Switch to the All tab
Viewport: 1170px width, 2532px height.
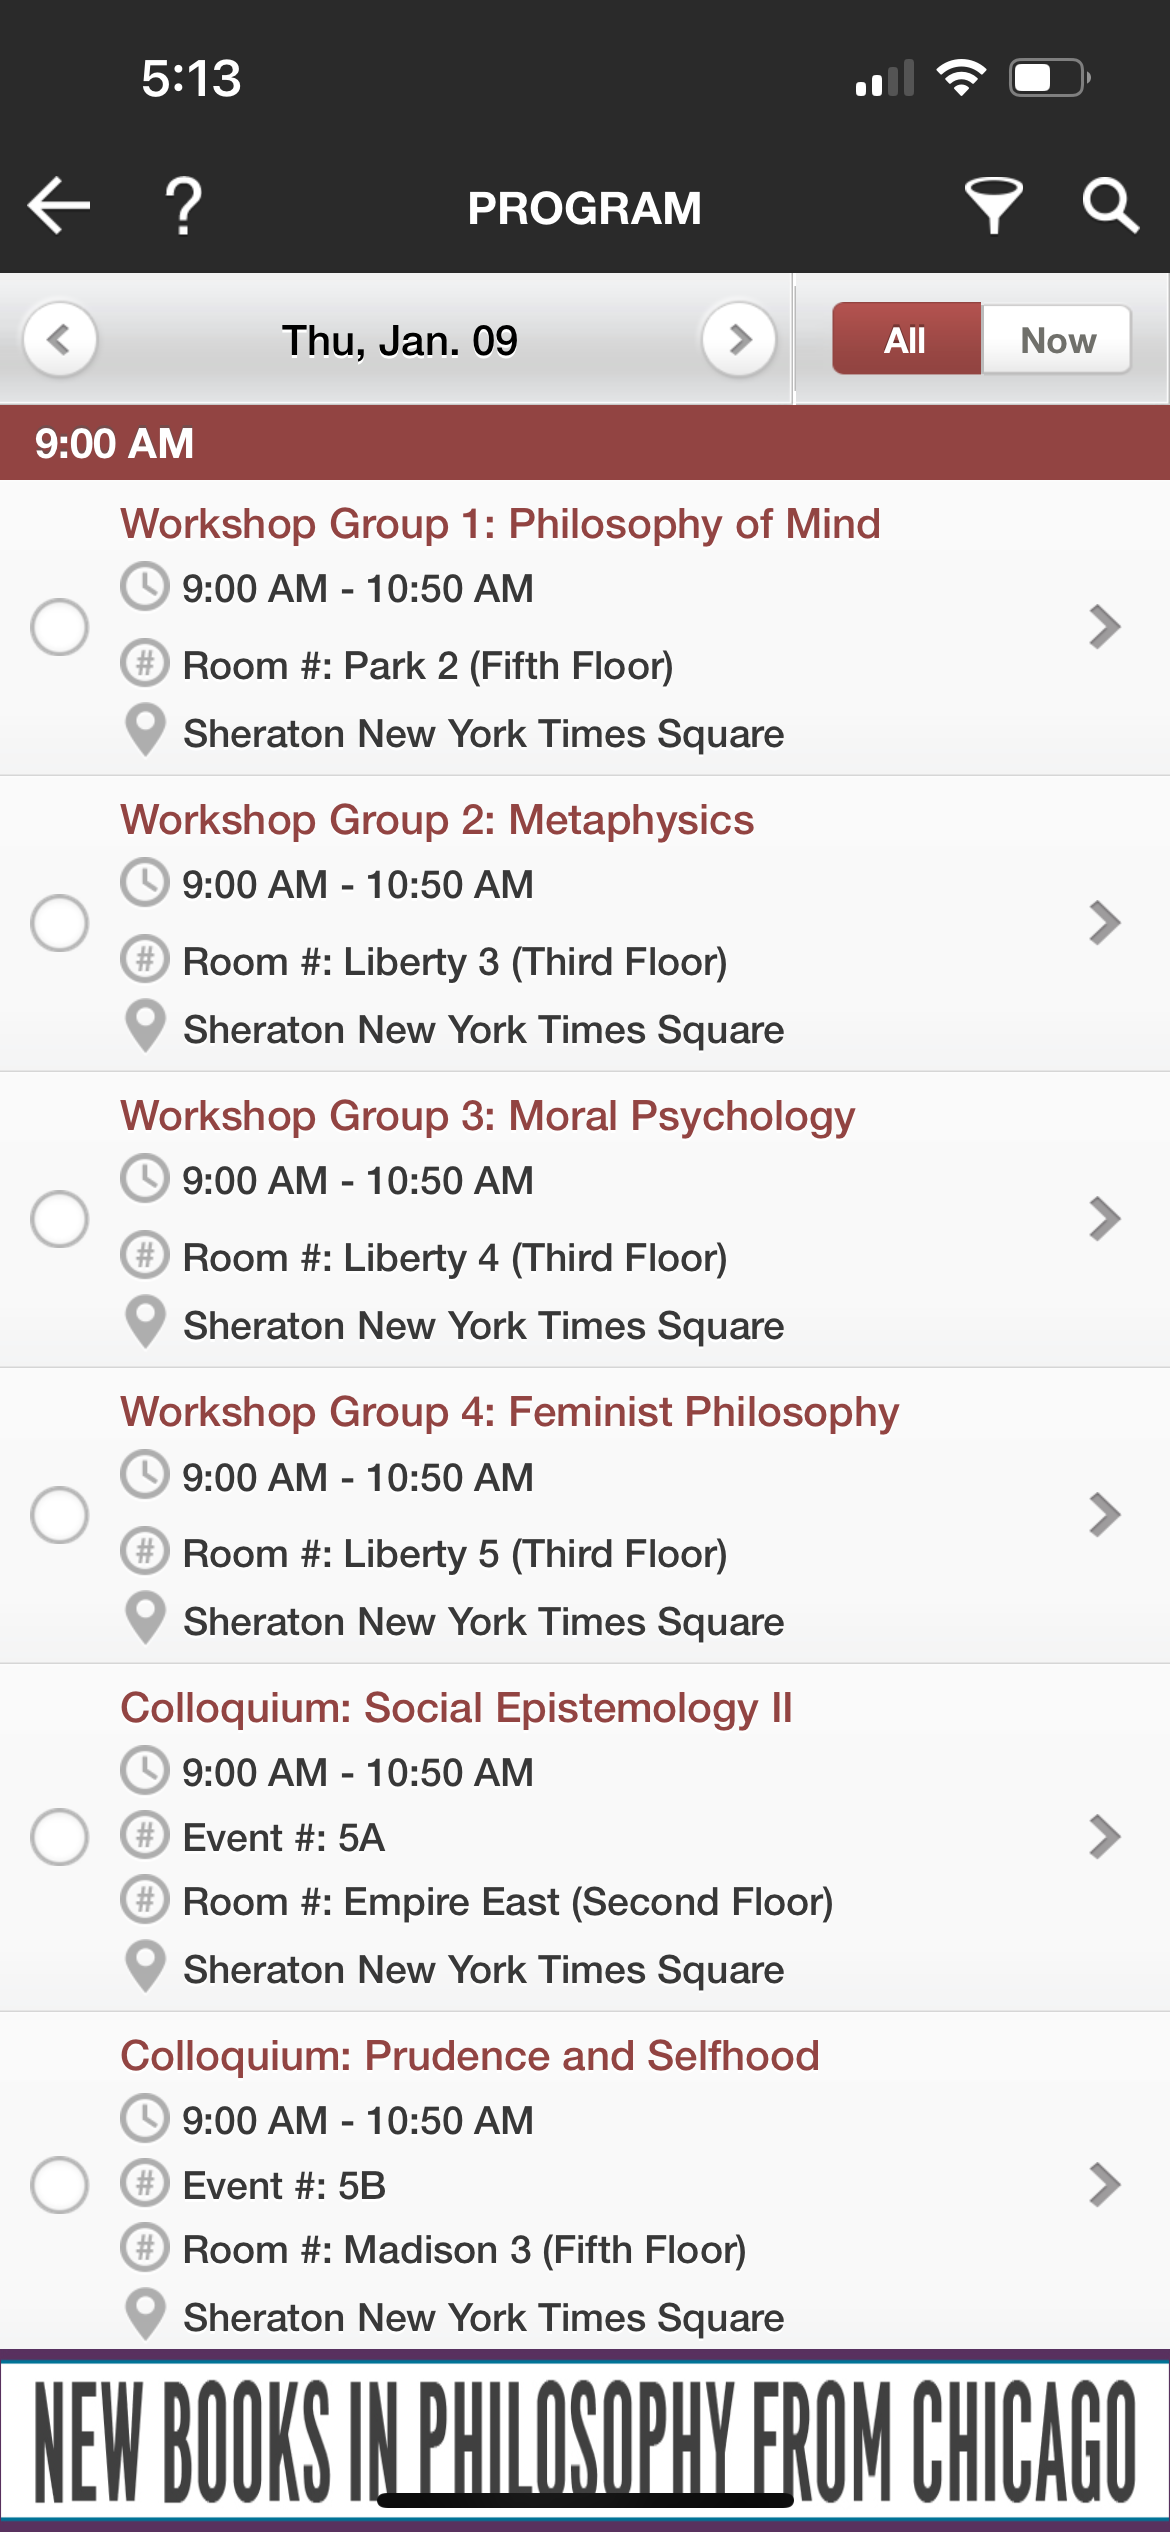pyautogui.click(x=906, y=339)
